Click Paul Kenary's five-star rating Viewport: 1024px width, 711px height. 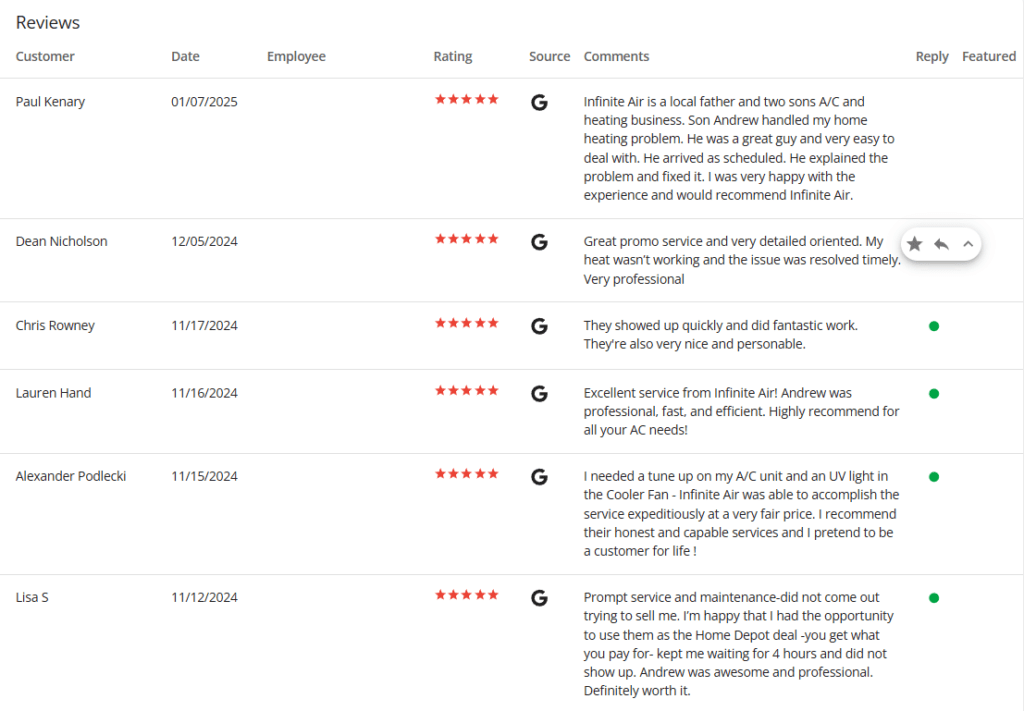pyautogui.click(x=466, y=100)
